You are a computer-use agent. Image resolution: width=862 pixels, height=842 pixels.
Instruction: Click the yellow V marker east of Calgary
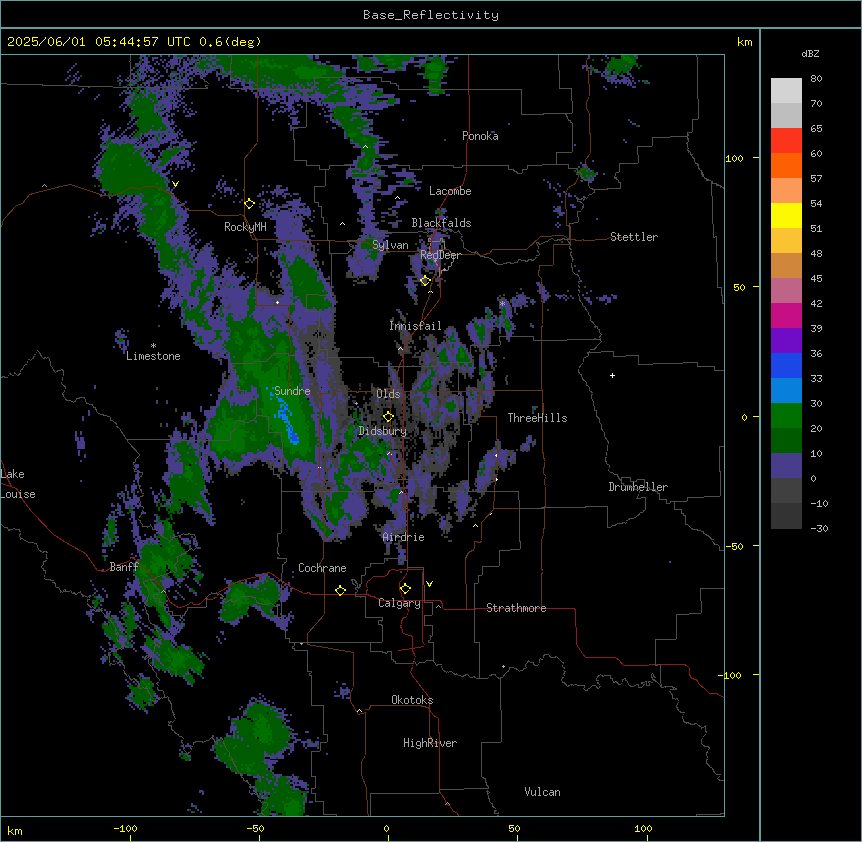[x=429, y=584]
